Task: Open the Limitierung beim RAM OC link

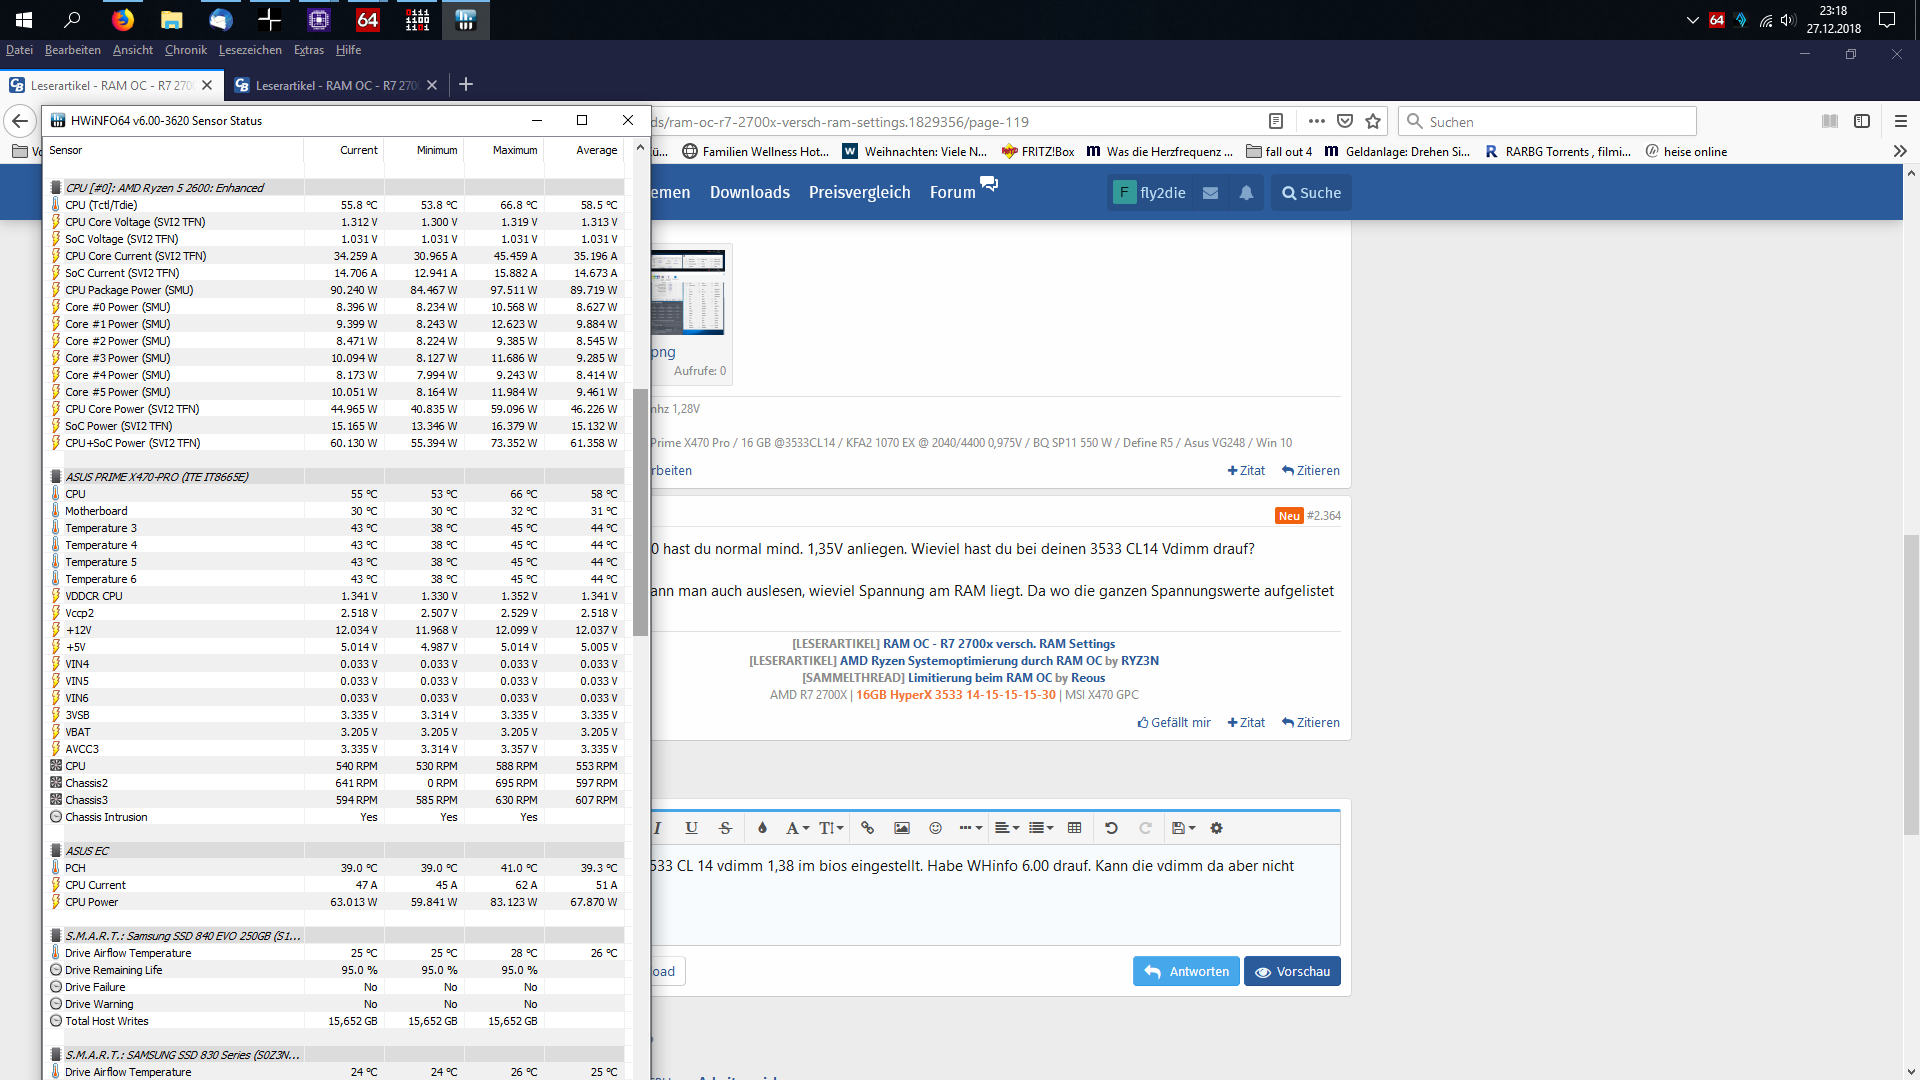Action: click(x=979, y=678)
